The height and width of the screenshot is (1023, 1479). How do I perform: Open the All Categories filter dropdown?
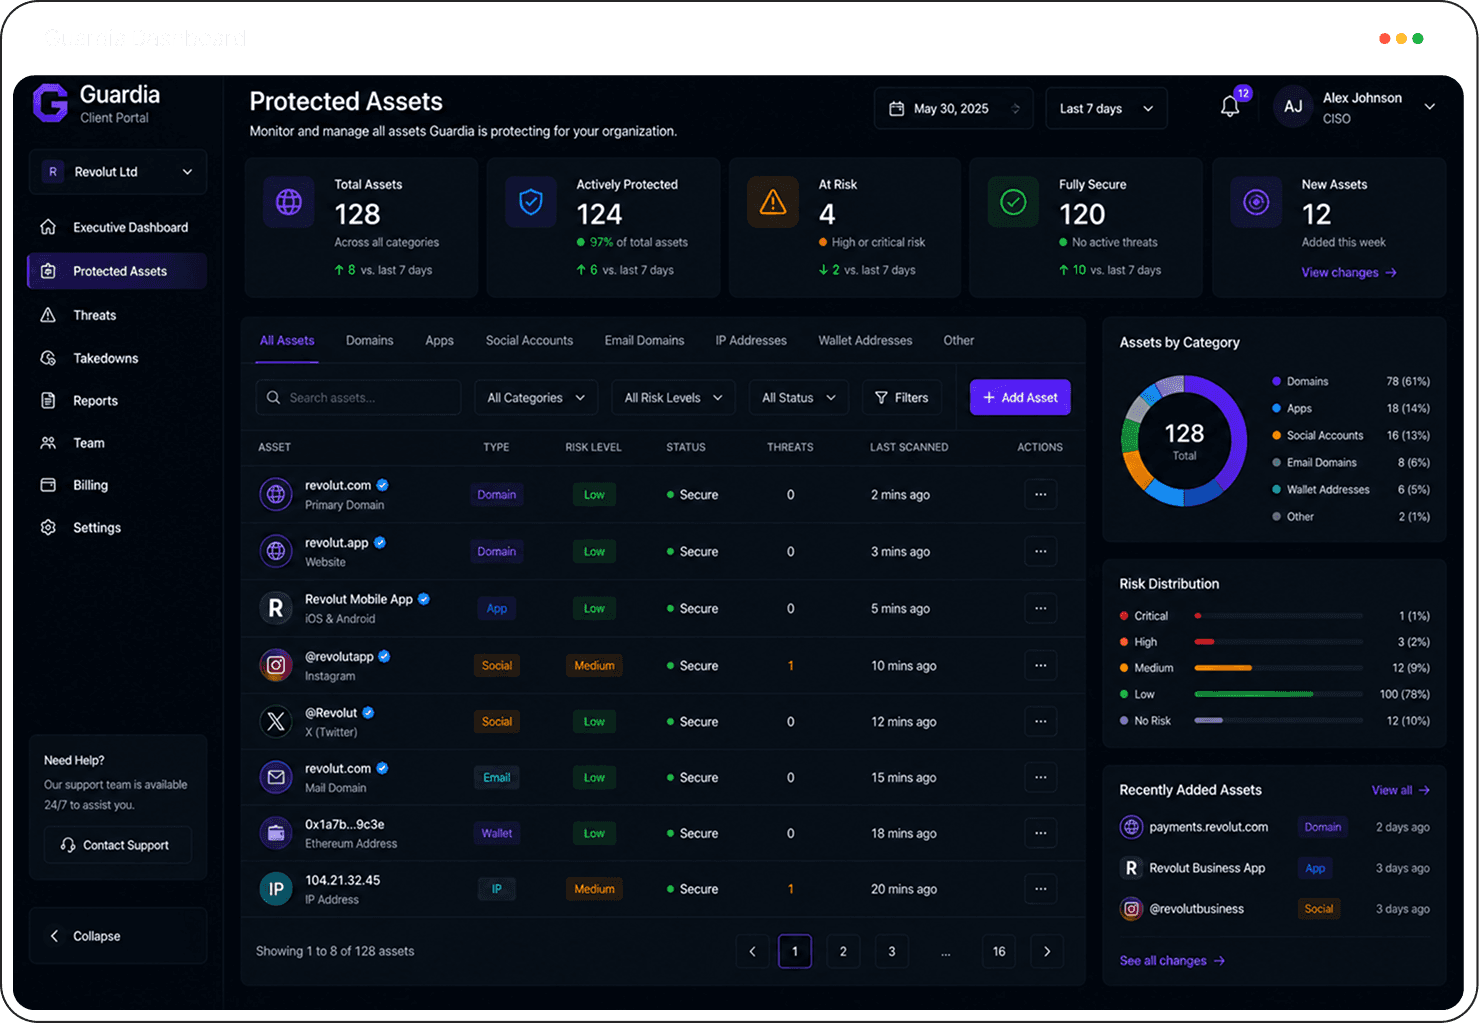[x=536, y=398]
